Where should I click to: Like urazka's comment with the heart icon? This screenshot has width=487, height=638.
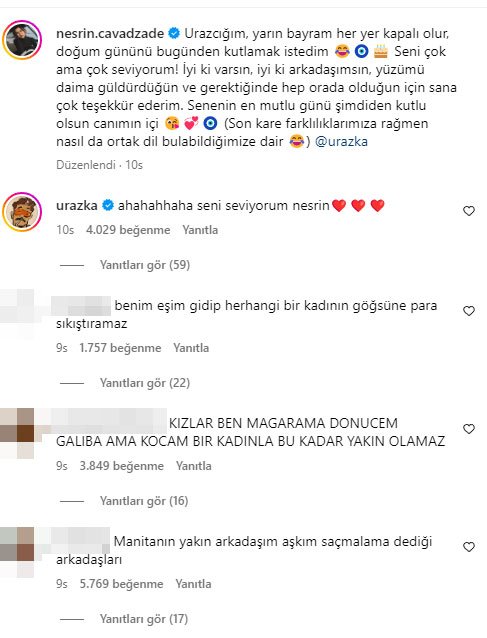click(469, 211)
